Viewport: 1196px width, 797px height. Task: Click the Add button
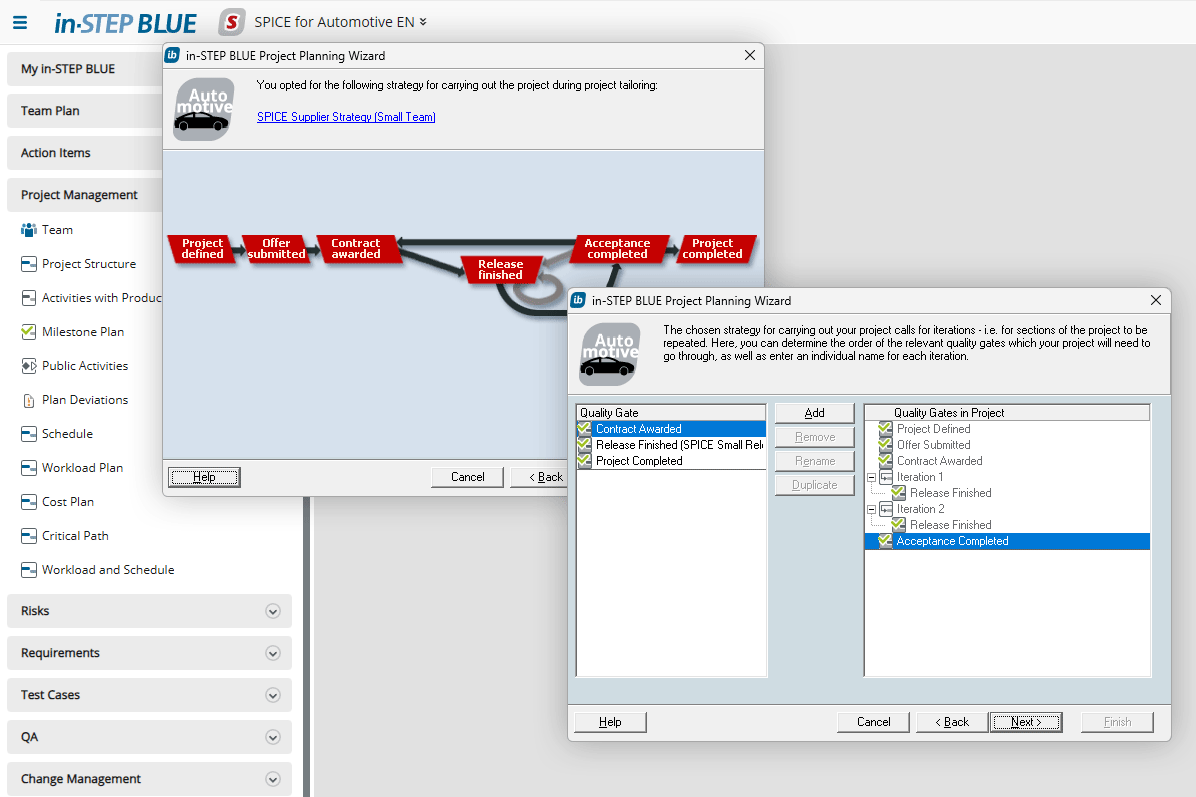814,413
